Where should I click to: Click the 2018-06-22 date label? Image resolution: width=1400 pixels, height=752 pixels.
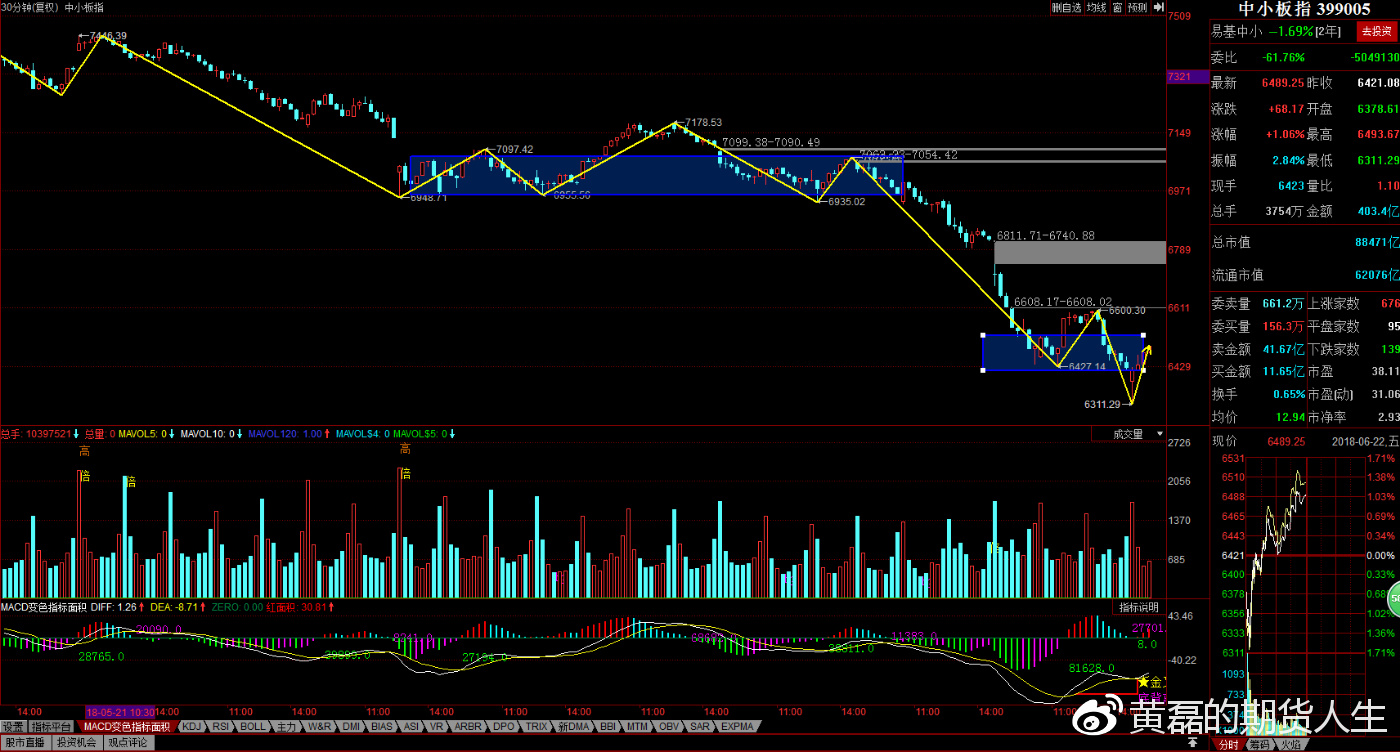(1363, 441)
